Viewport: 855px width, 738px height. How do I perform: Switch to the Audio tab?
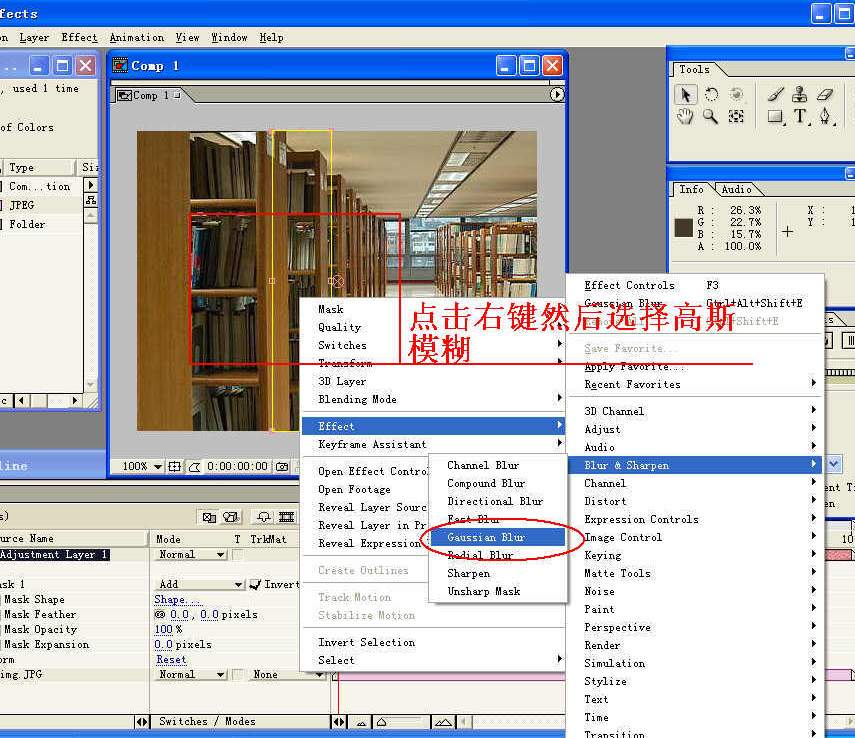tap(736, 189)
